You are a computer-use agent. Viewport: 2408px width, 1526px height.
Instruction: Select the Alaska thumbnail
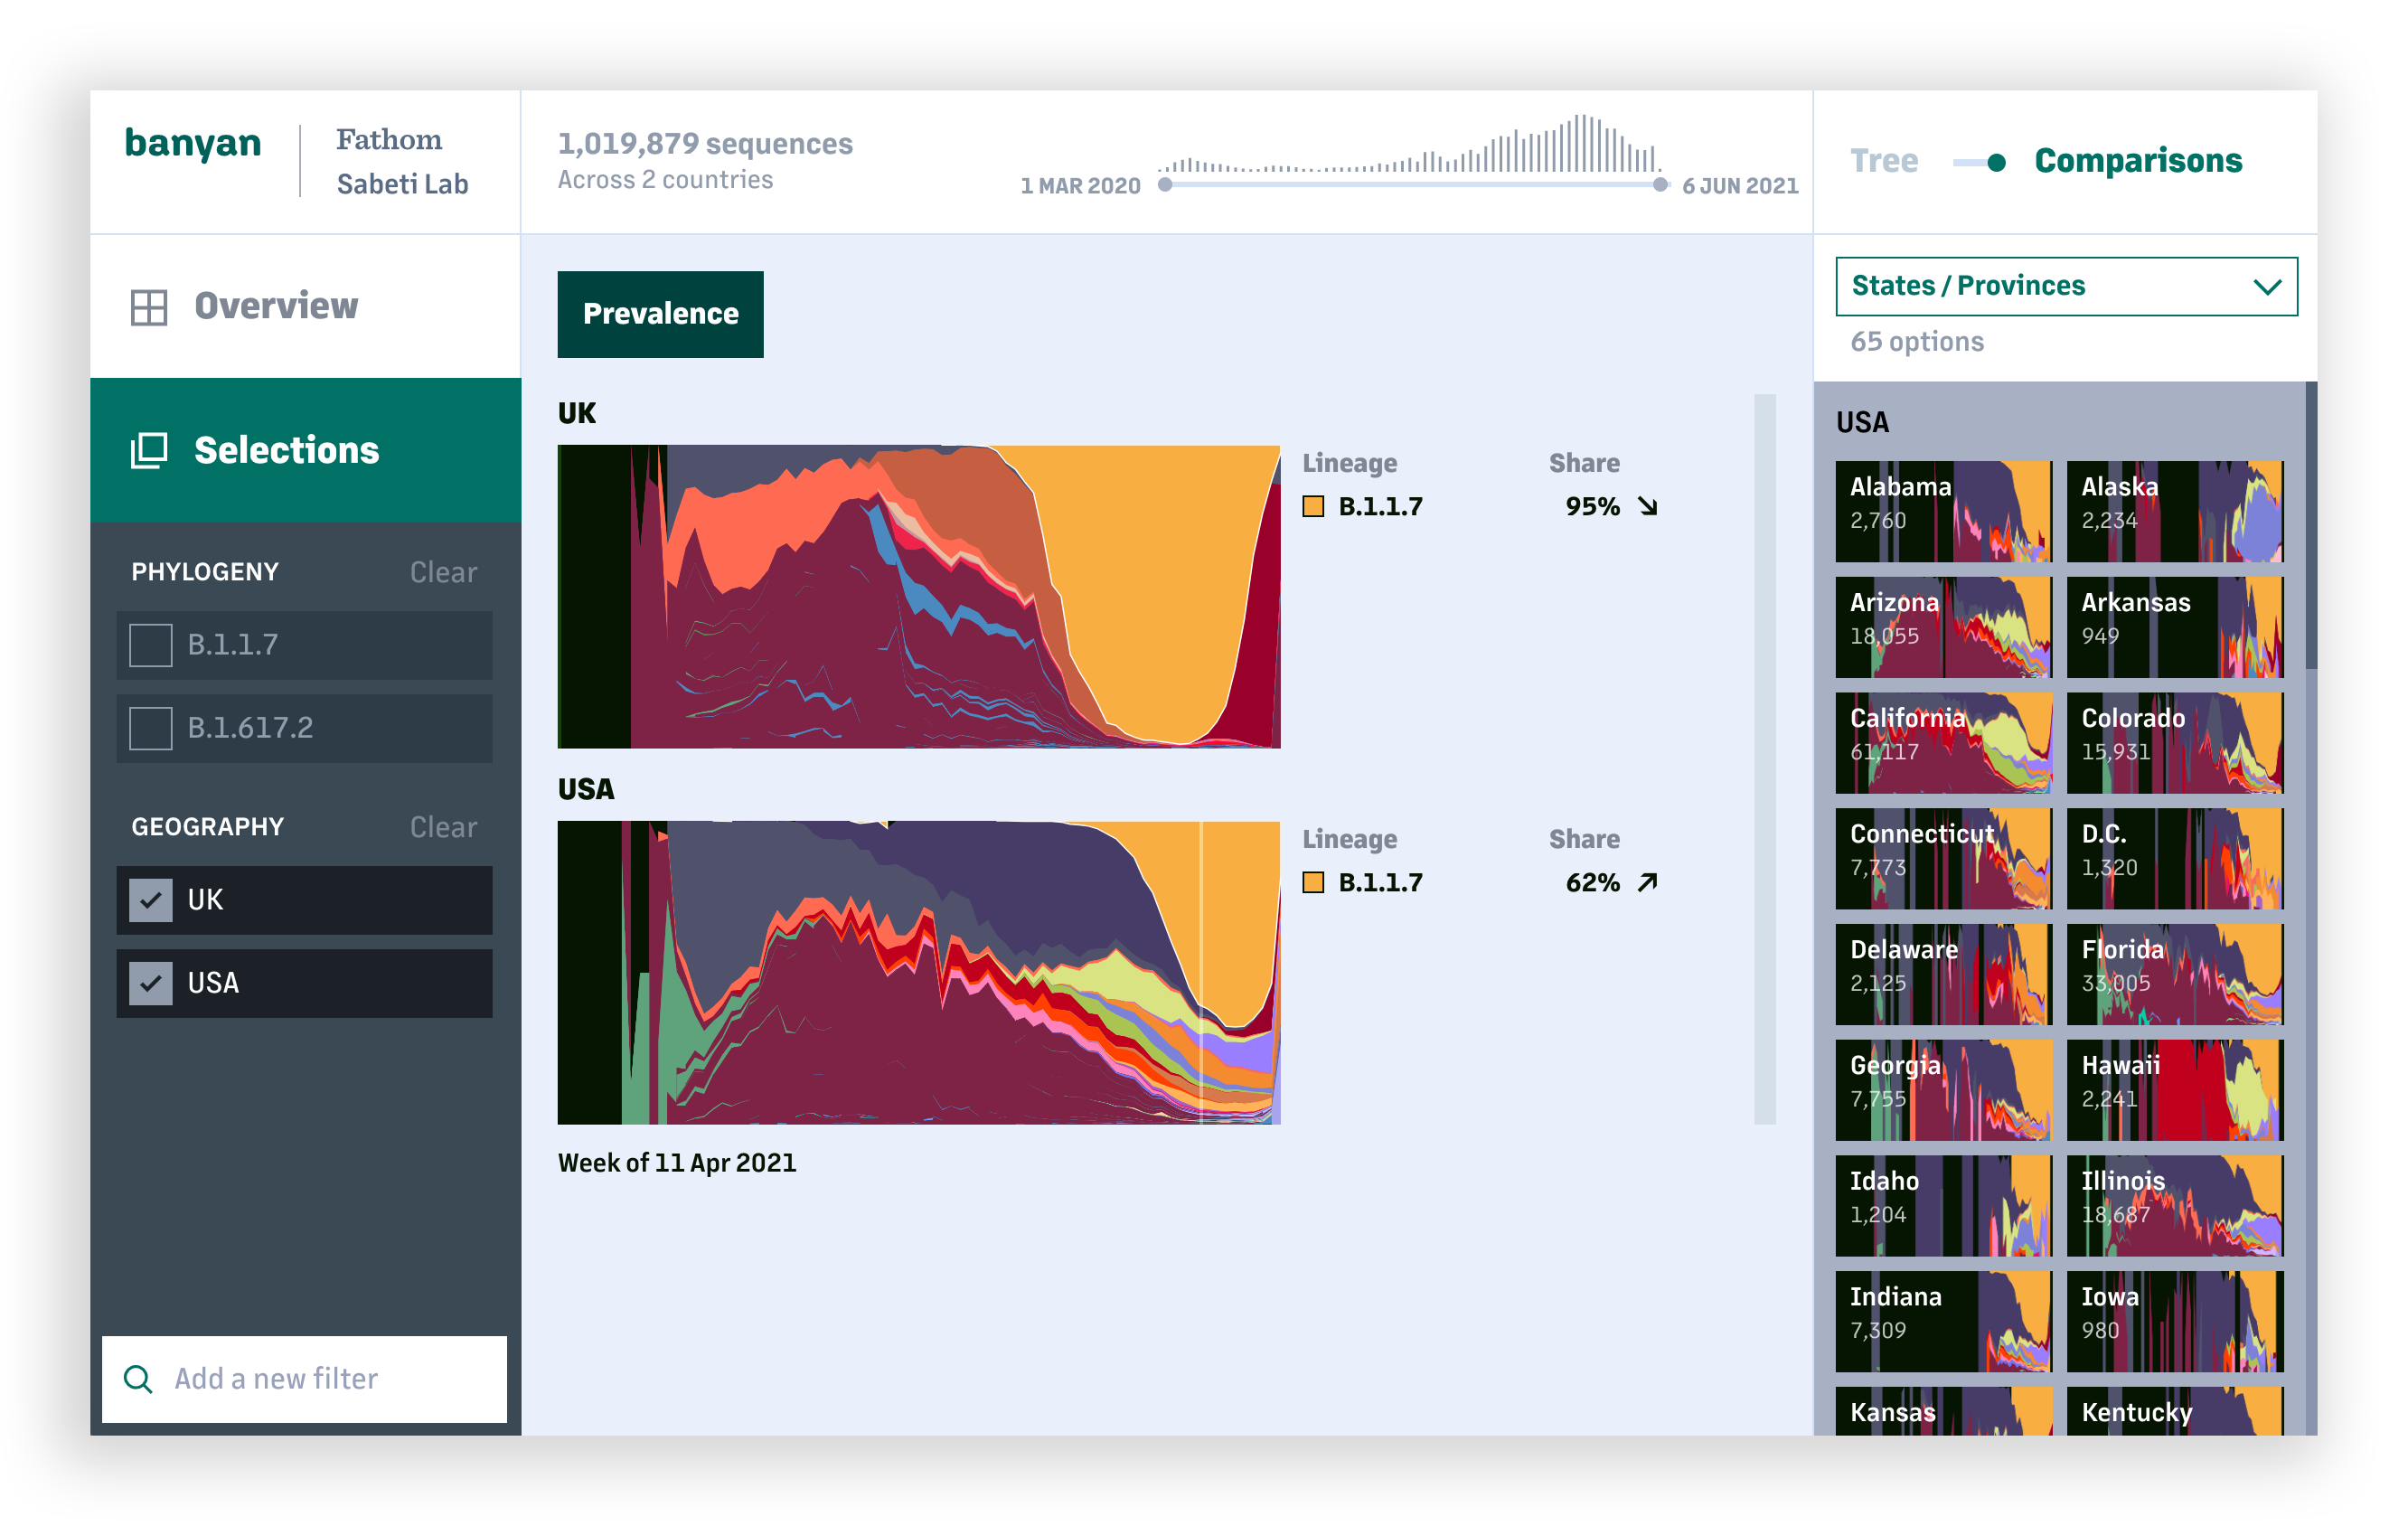[2175, 511]
